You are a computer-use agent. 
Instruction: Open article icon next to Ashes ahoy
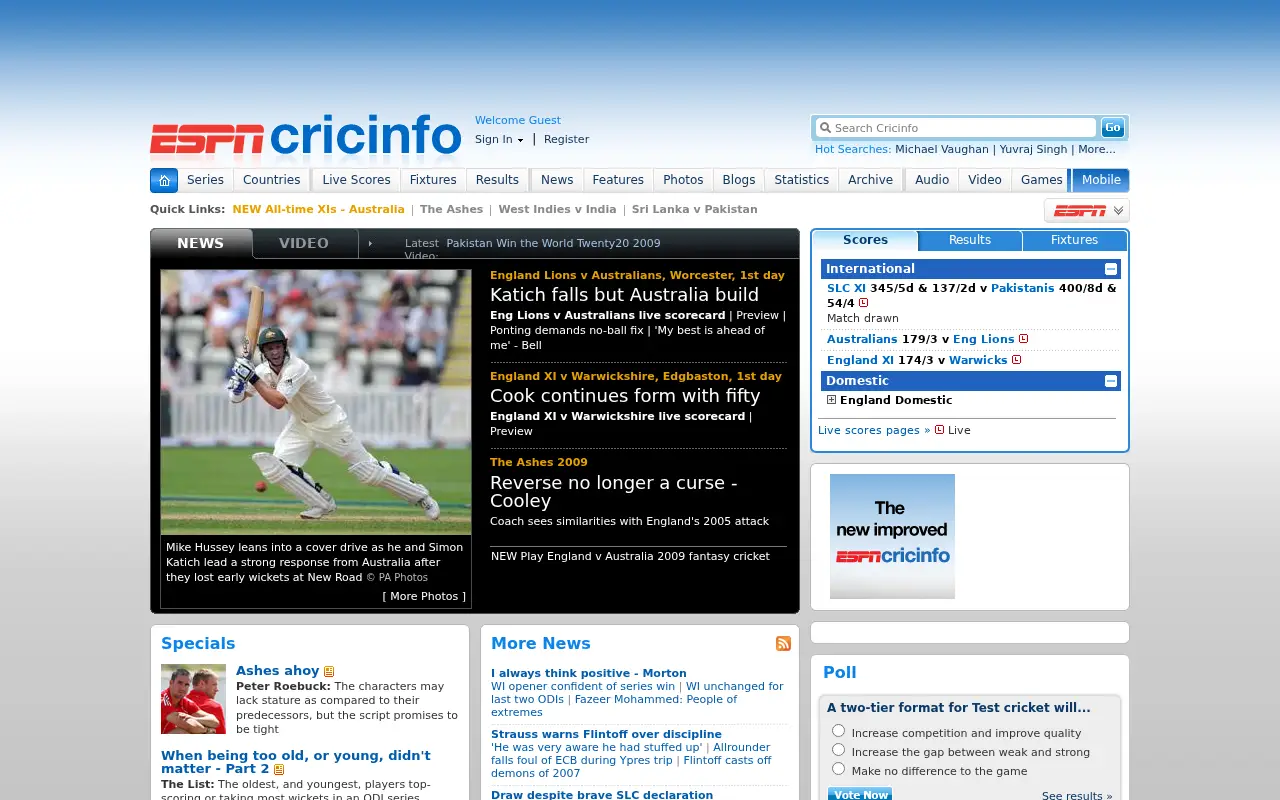[329, 671]
